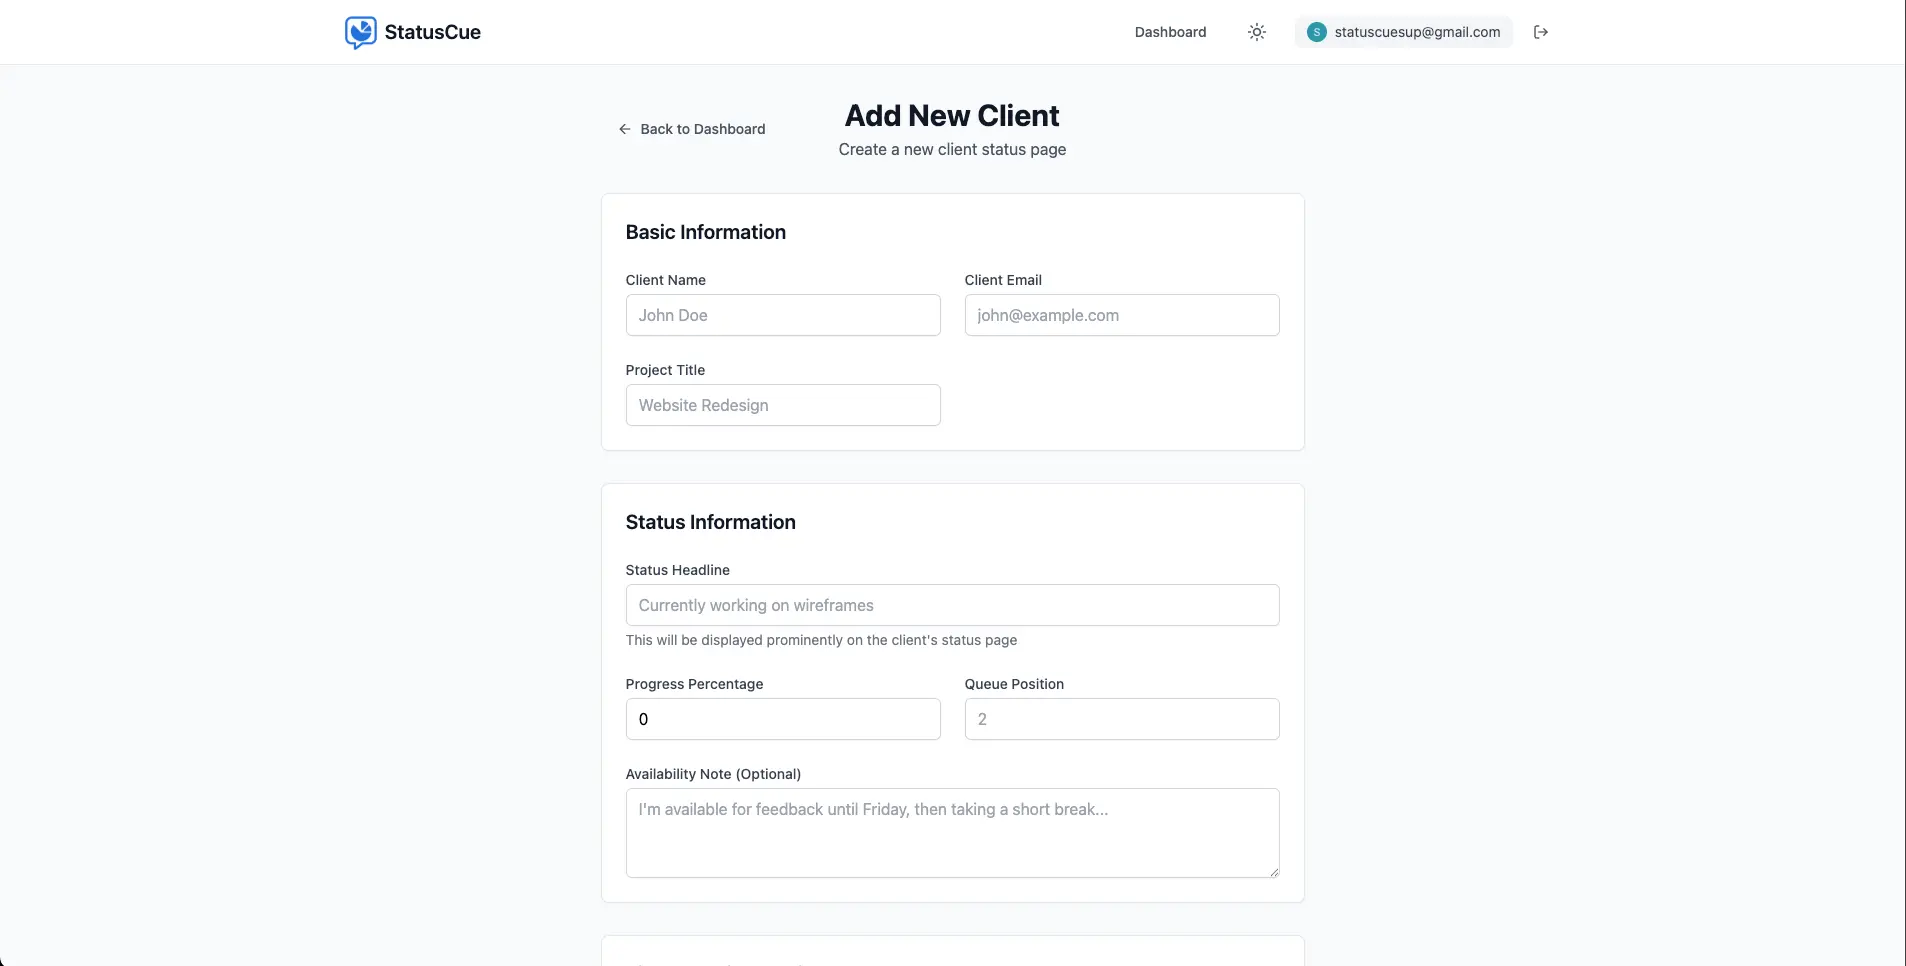Viewport: 1906px width, 966px height.
Task: Click the 'Status Headline' label
Action: tap(677, 570)
